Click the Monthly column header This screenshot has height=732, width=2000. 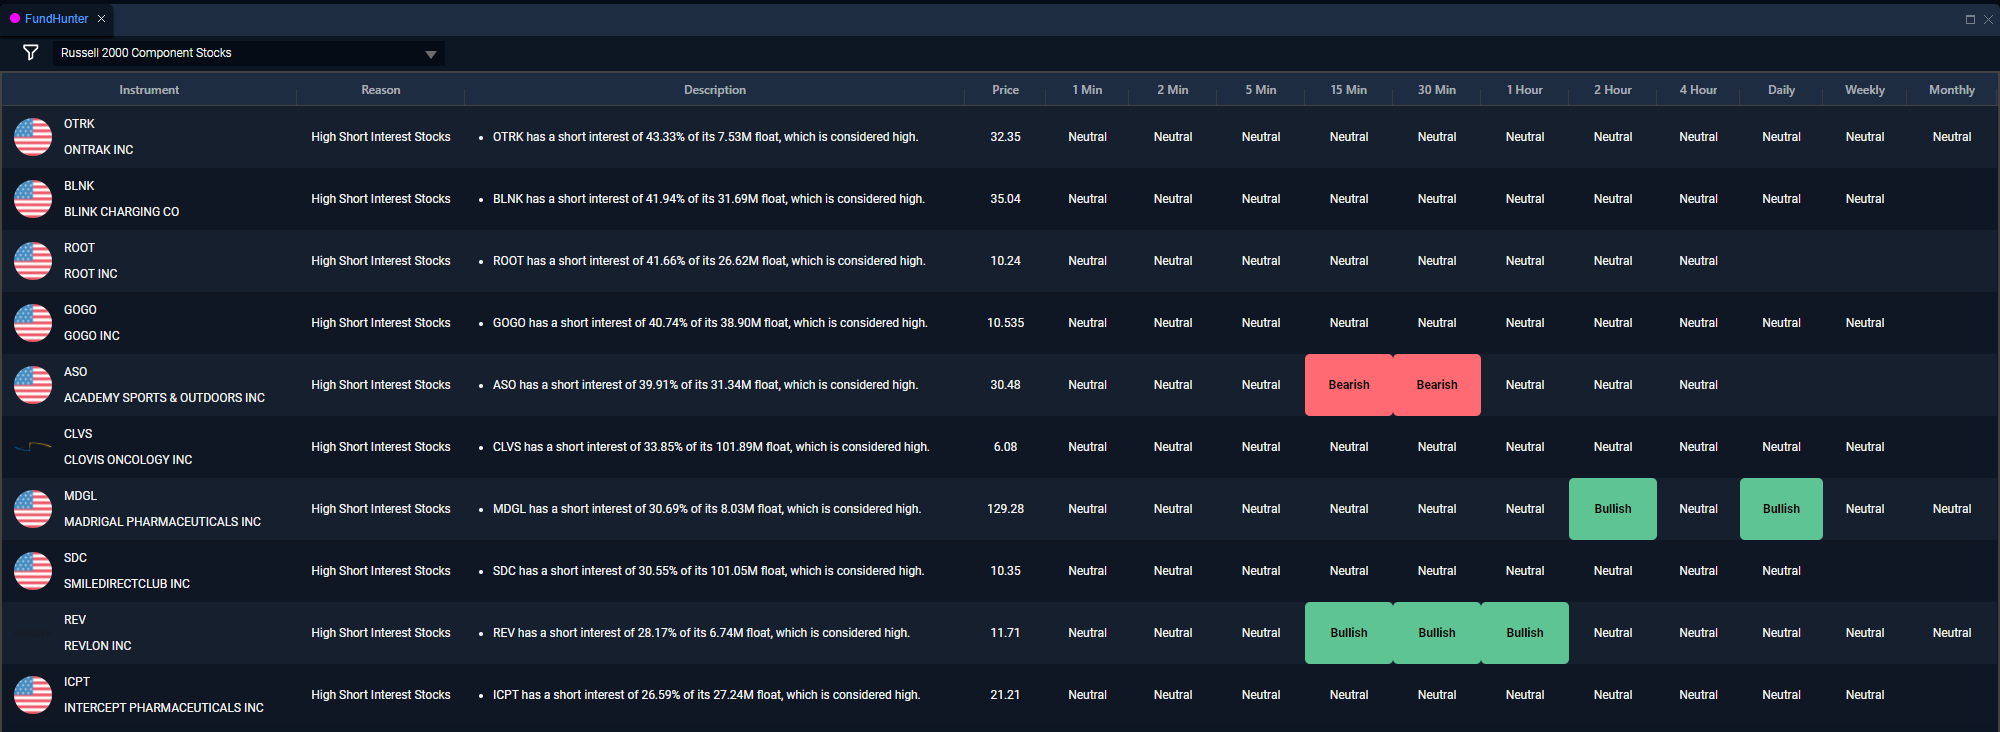pyautogui.click(x=1952, y=90)
